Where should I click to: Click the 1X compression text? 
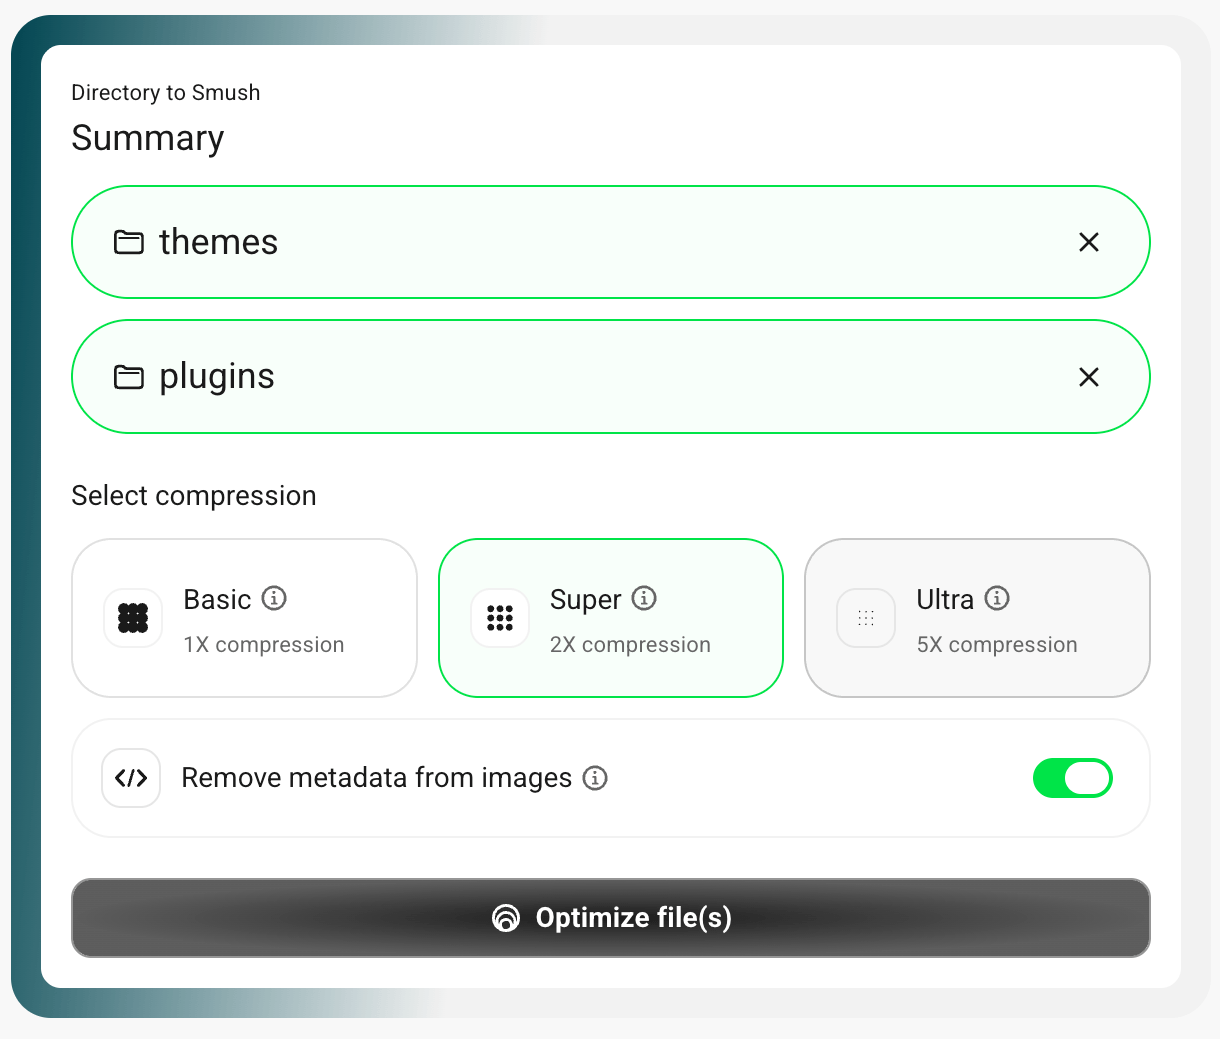(x=264, y=645)
